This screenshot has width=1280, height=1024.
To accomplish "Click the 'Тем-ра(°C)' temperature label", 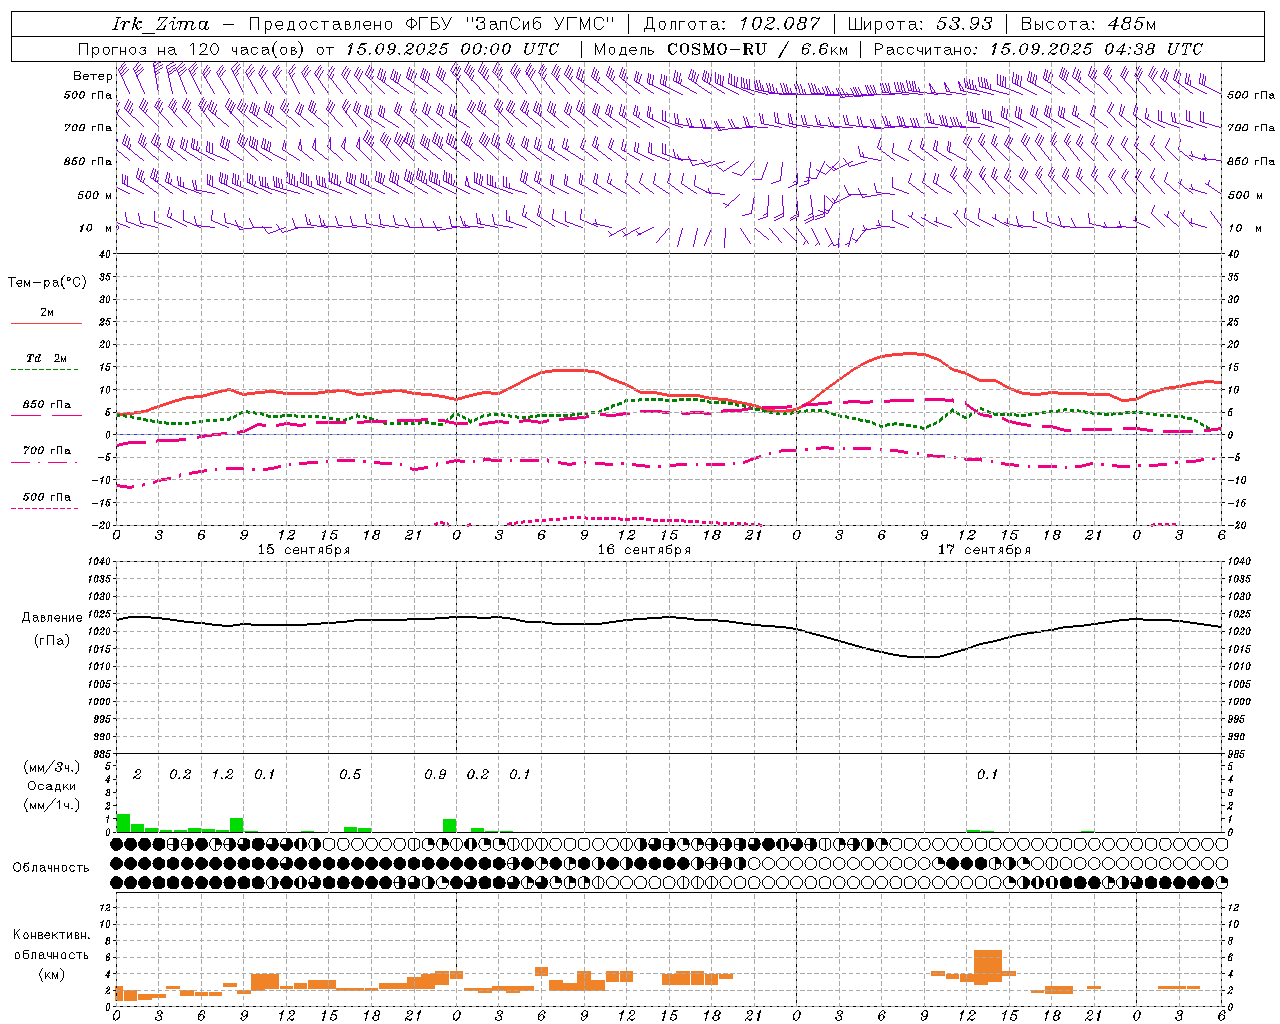I will click(47, 283).
